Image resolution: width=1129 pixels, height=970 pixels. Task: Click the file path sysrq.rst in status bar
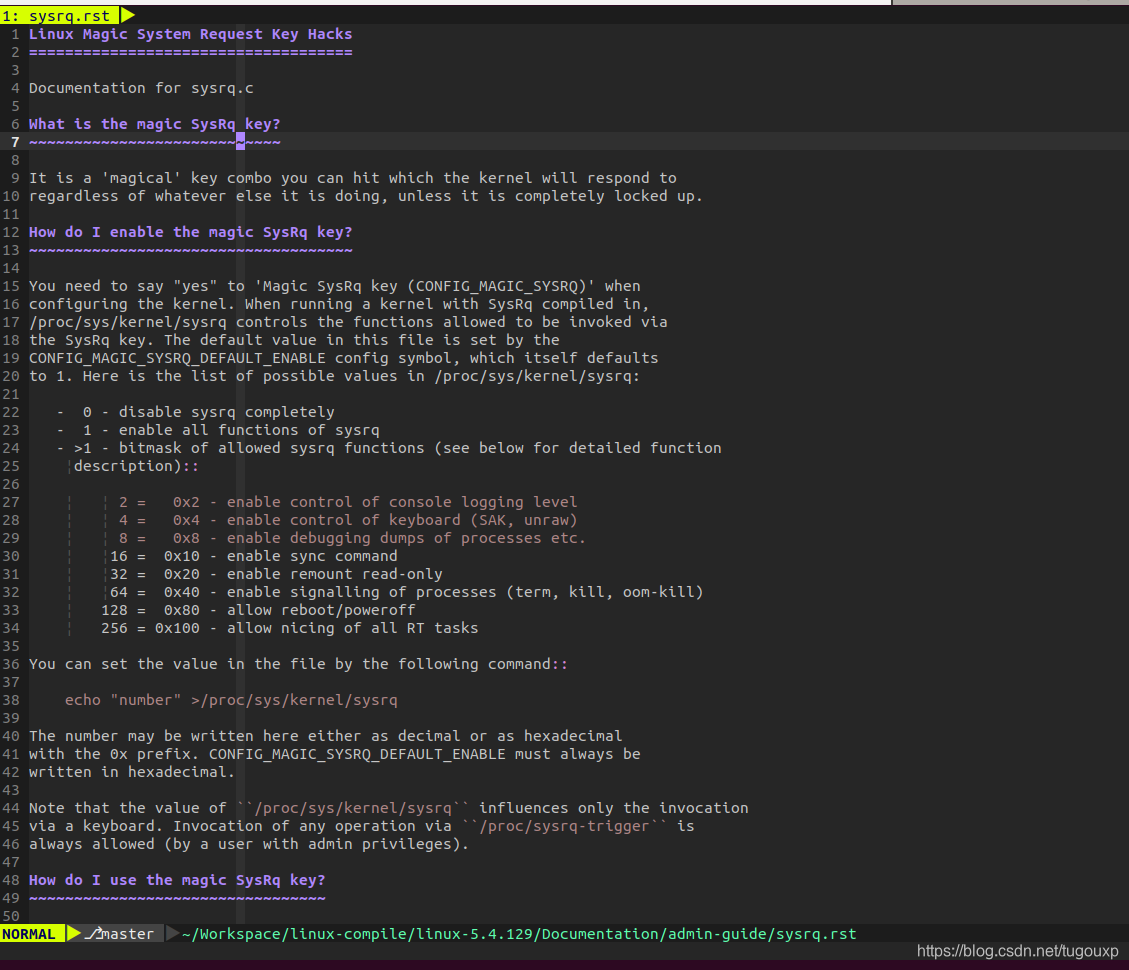pos(519,933)
